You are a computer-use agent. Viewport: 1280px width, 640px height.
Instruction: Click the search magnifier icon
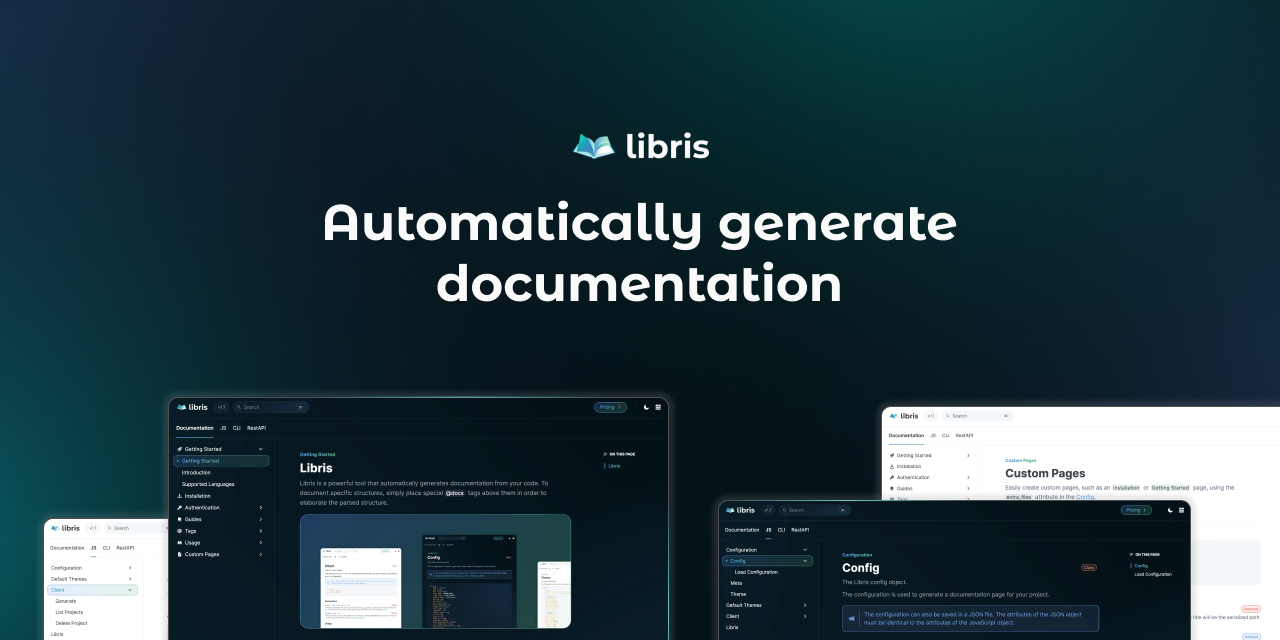point(239,407)
